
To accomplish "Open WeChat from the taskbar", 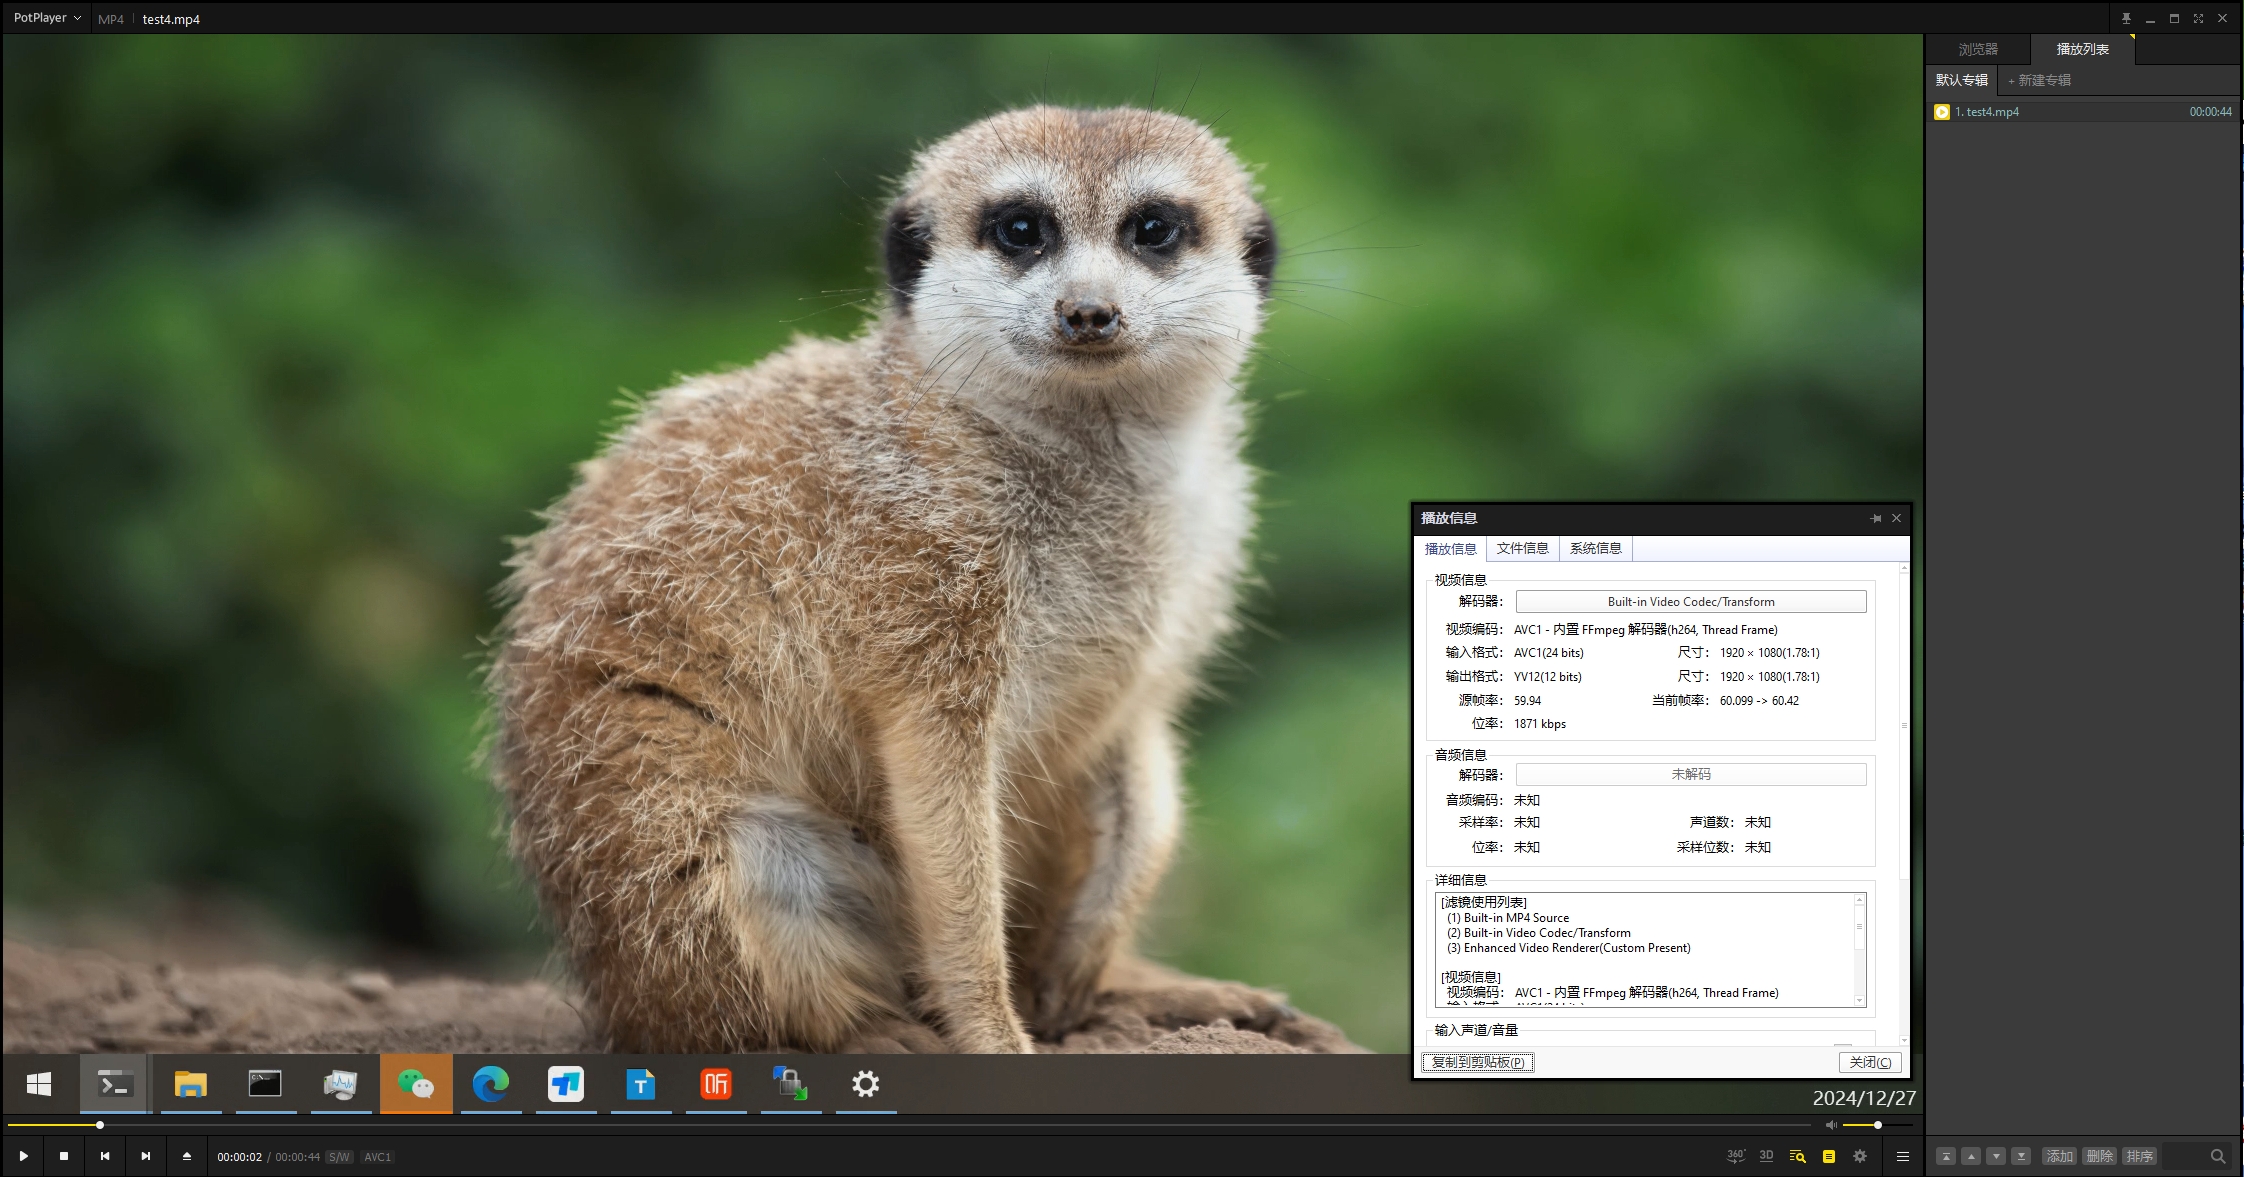I will coord(416,1084).
